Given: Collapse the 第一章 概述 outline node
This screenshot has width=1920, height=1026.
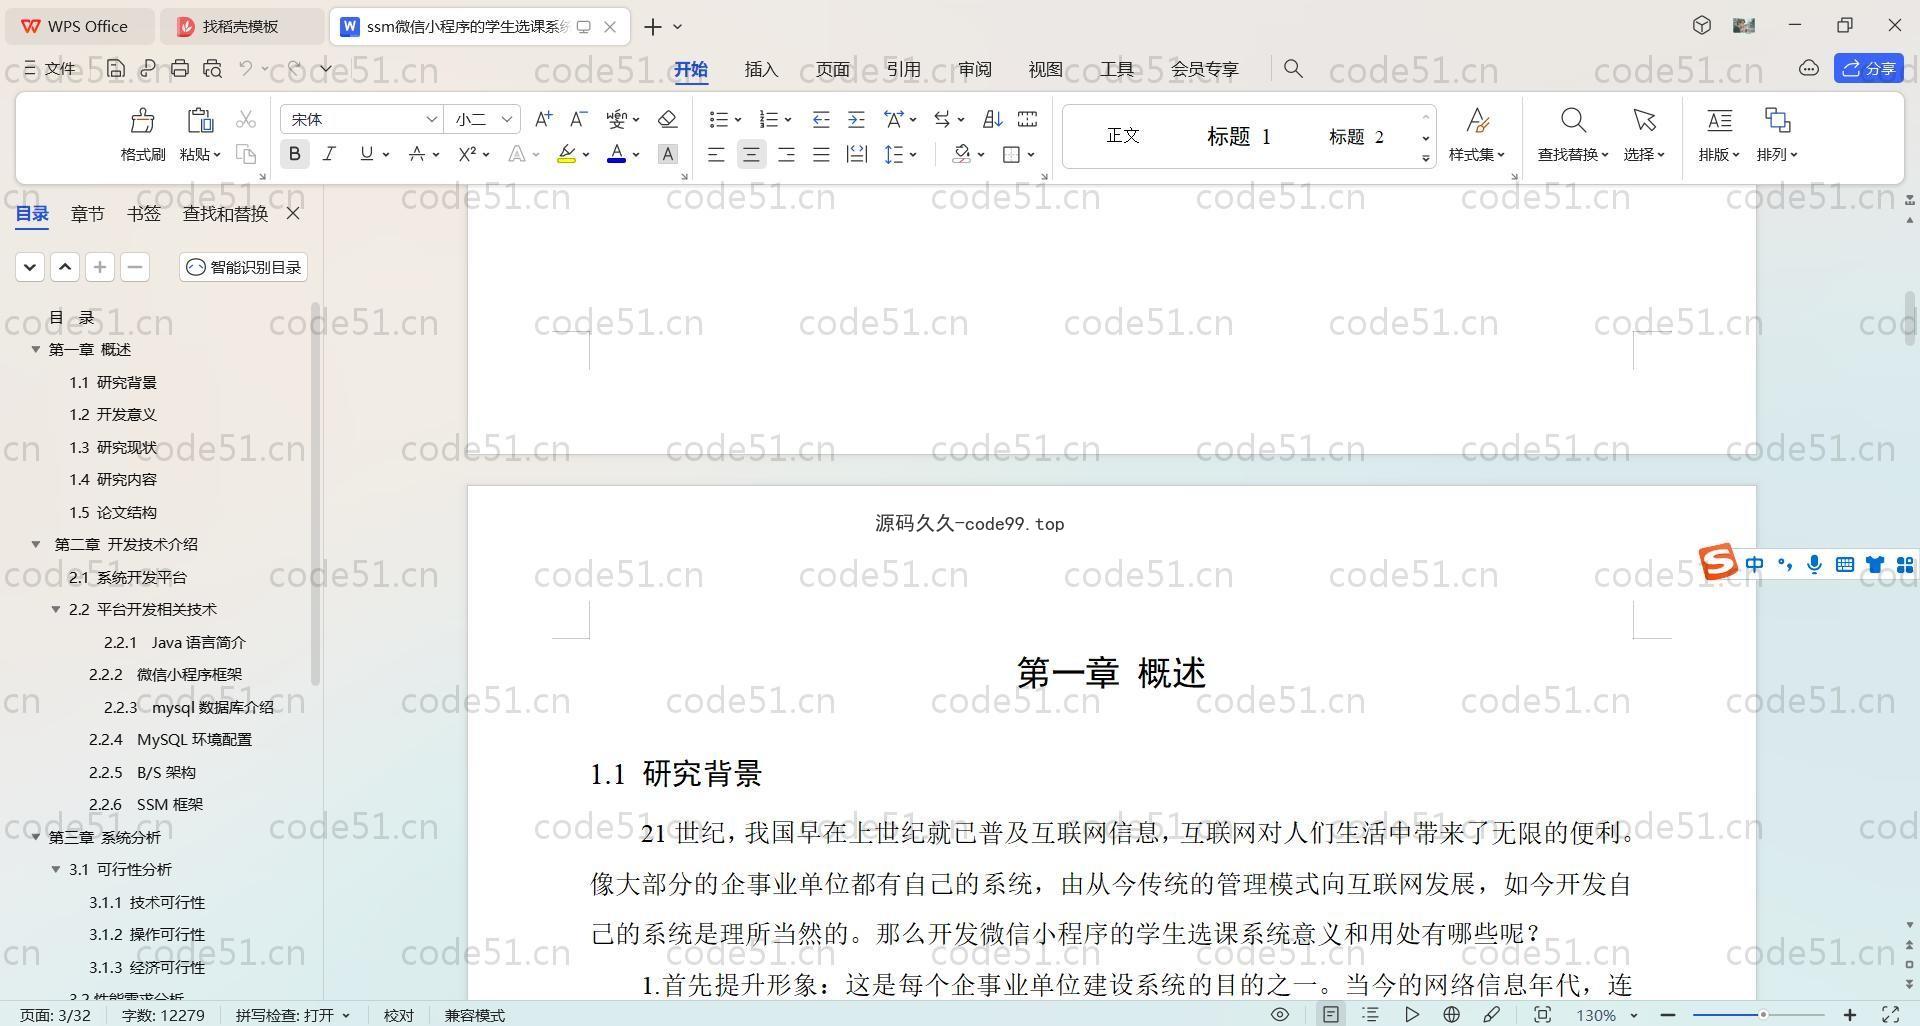Looking at the screenshot, I should 36,349.
